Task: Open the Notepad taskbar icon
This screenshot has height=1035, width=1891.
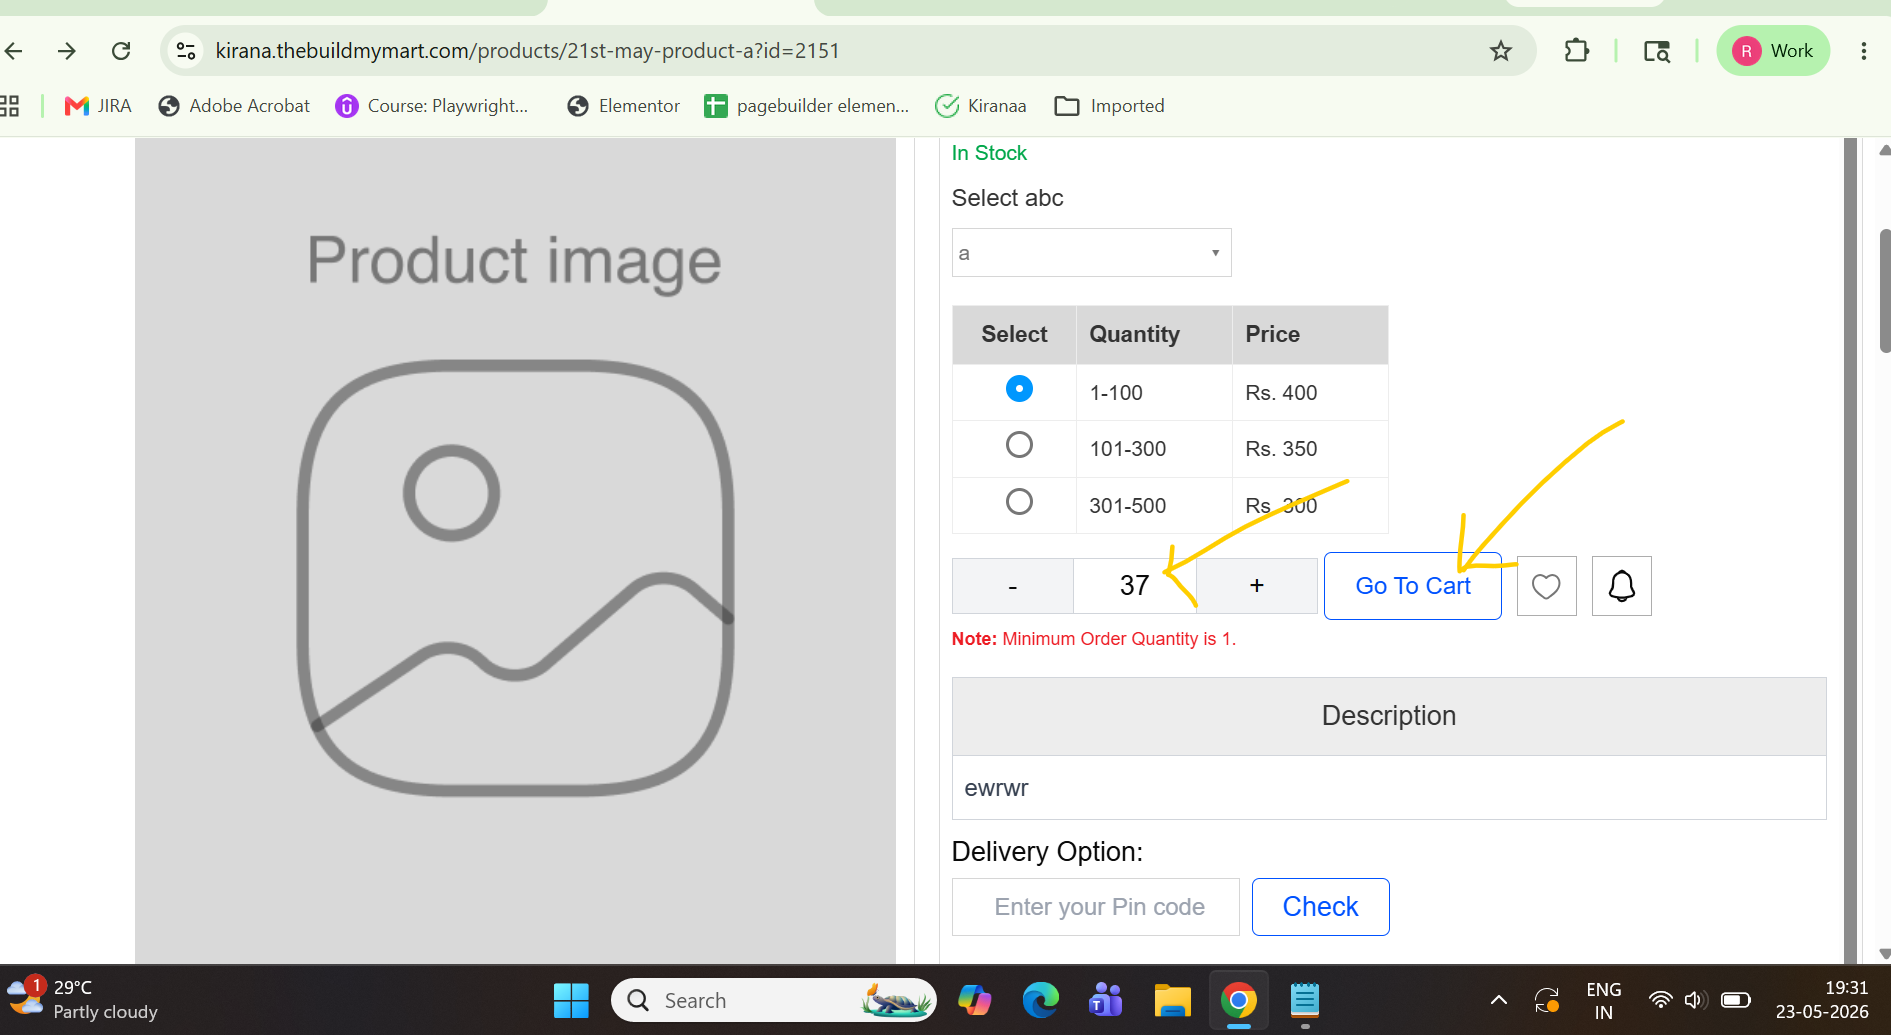Action: [1304, 1000]
